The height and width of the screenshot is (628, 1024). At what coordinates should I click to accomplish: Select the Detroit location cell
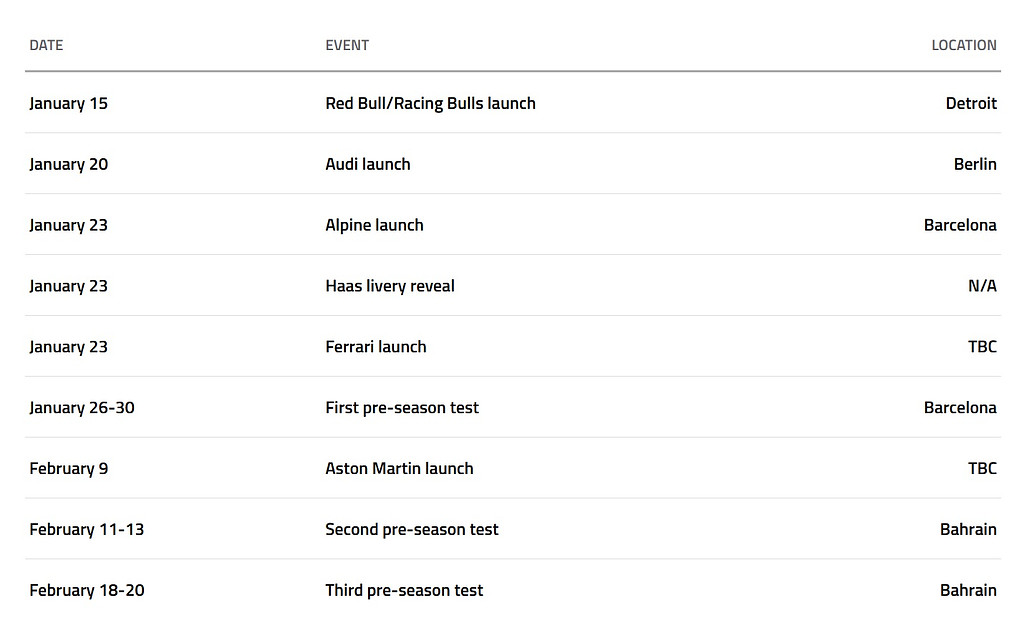970,103
